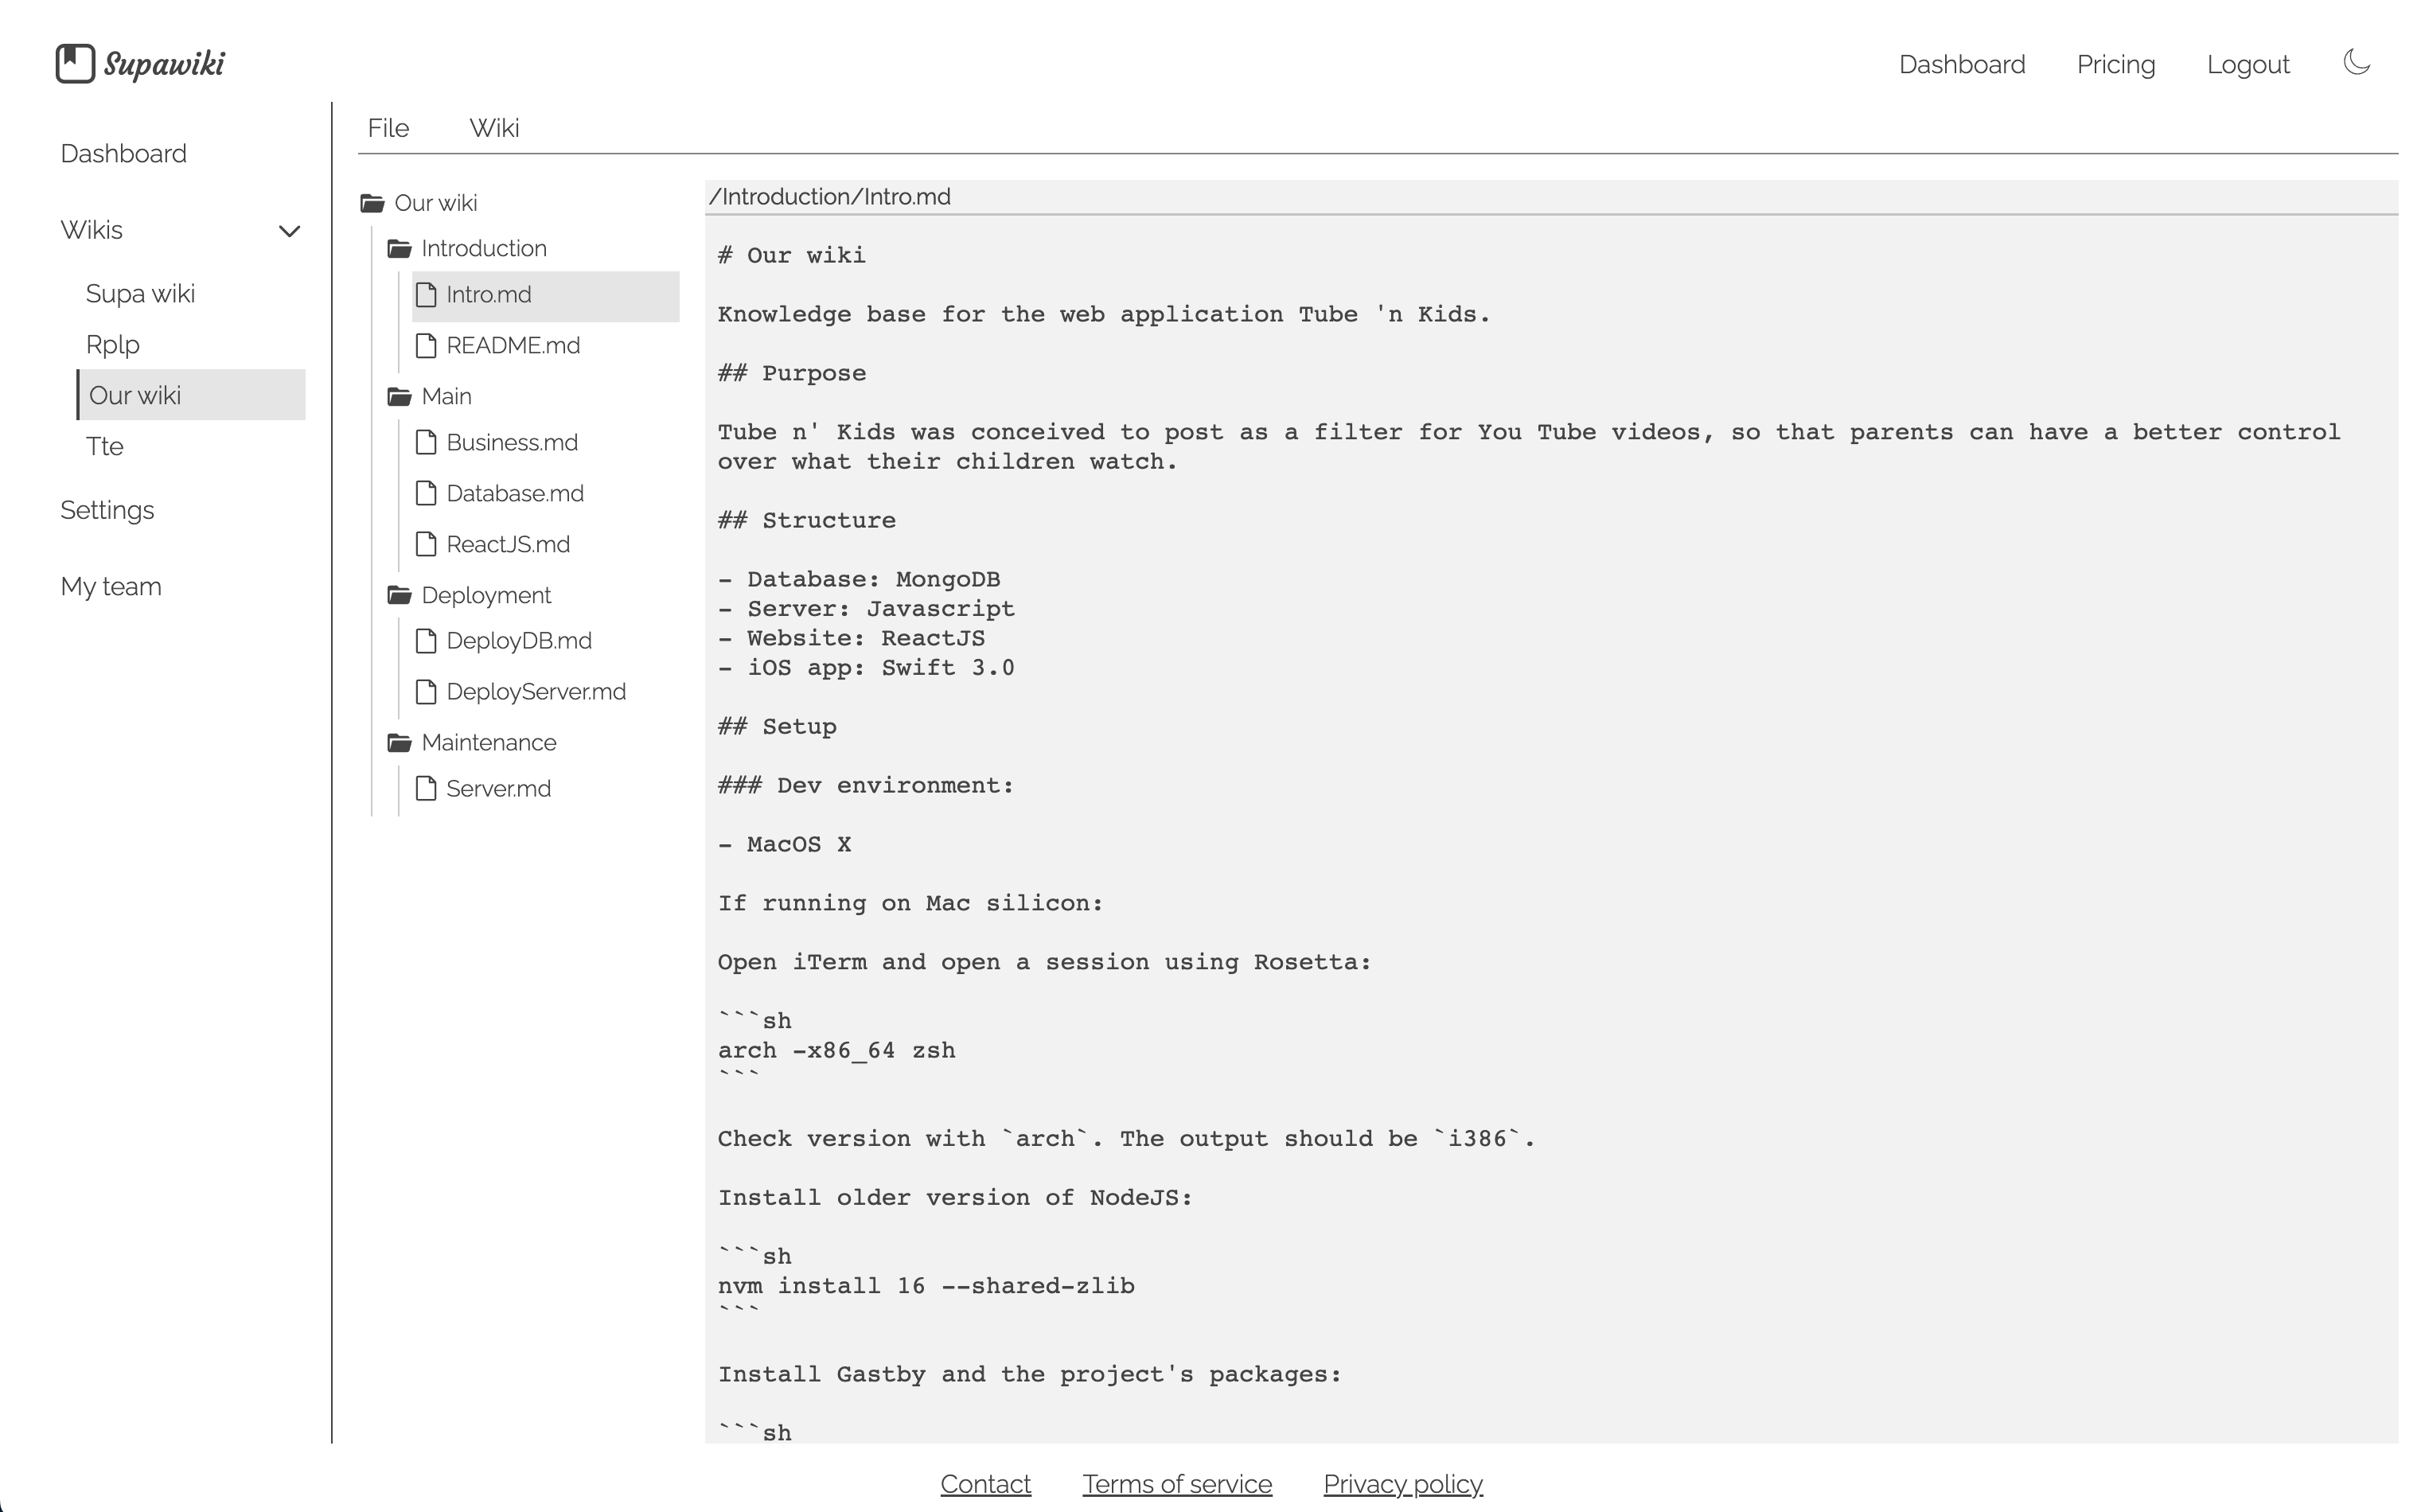Image resolution: width=2421 pixels, height=1512 pixels.
Task: Toggle dark mode moon icon
Action: pyautogui.click(x=2356, y=62)
